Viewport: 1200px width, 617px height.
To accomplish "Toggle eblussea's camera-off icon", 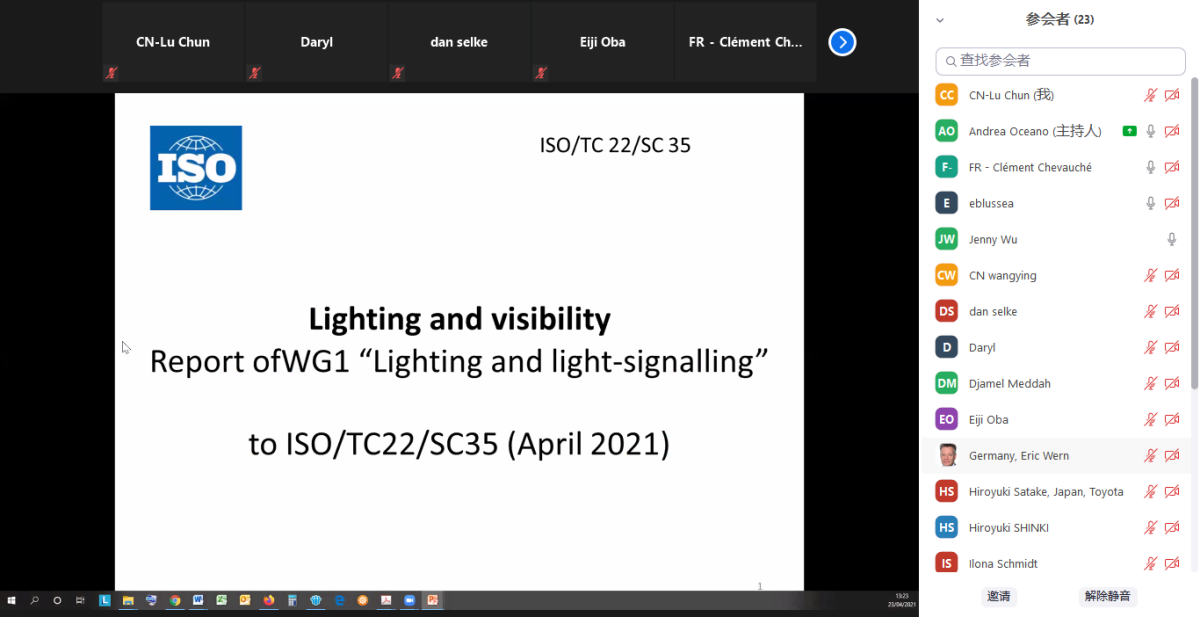I will (x=1172, y=203).
